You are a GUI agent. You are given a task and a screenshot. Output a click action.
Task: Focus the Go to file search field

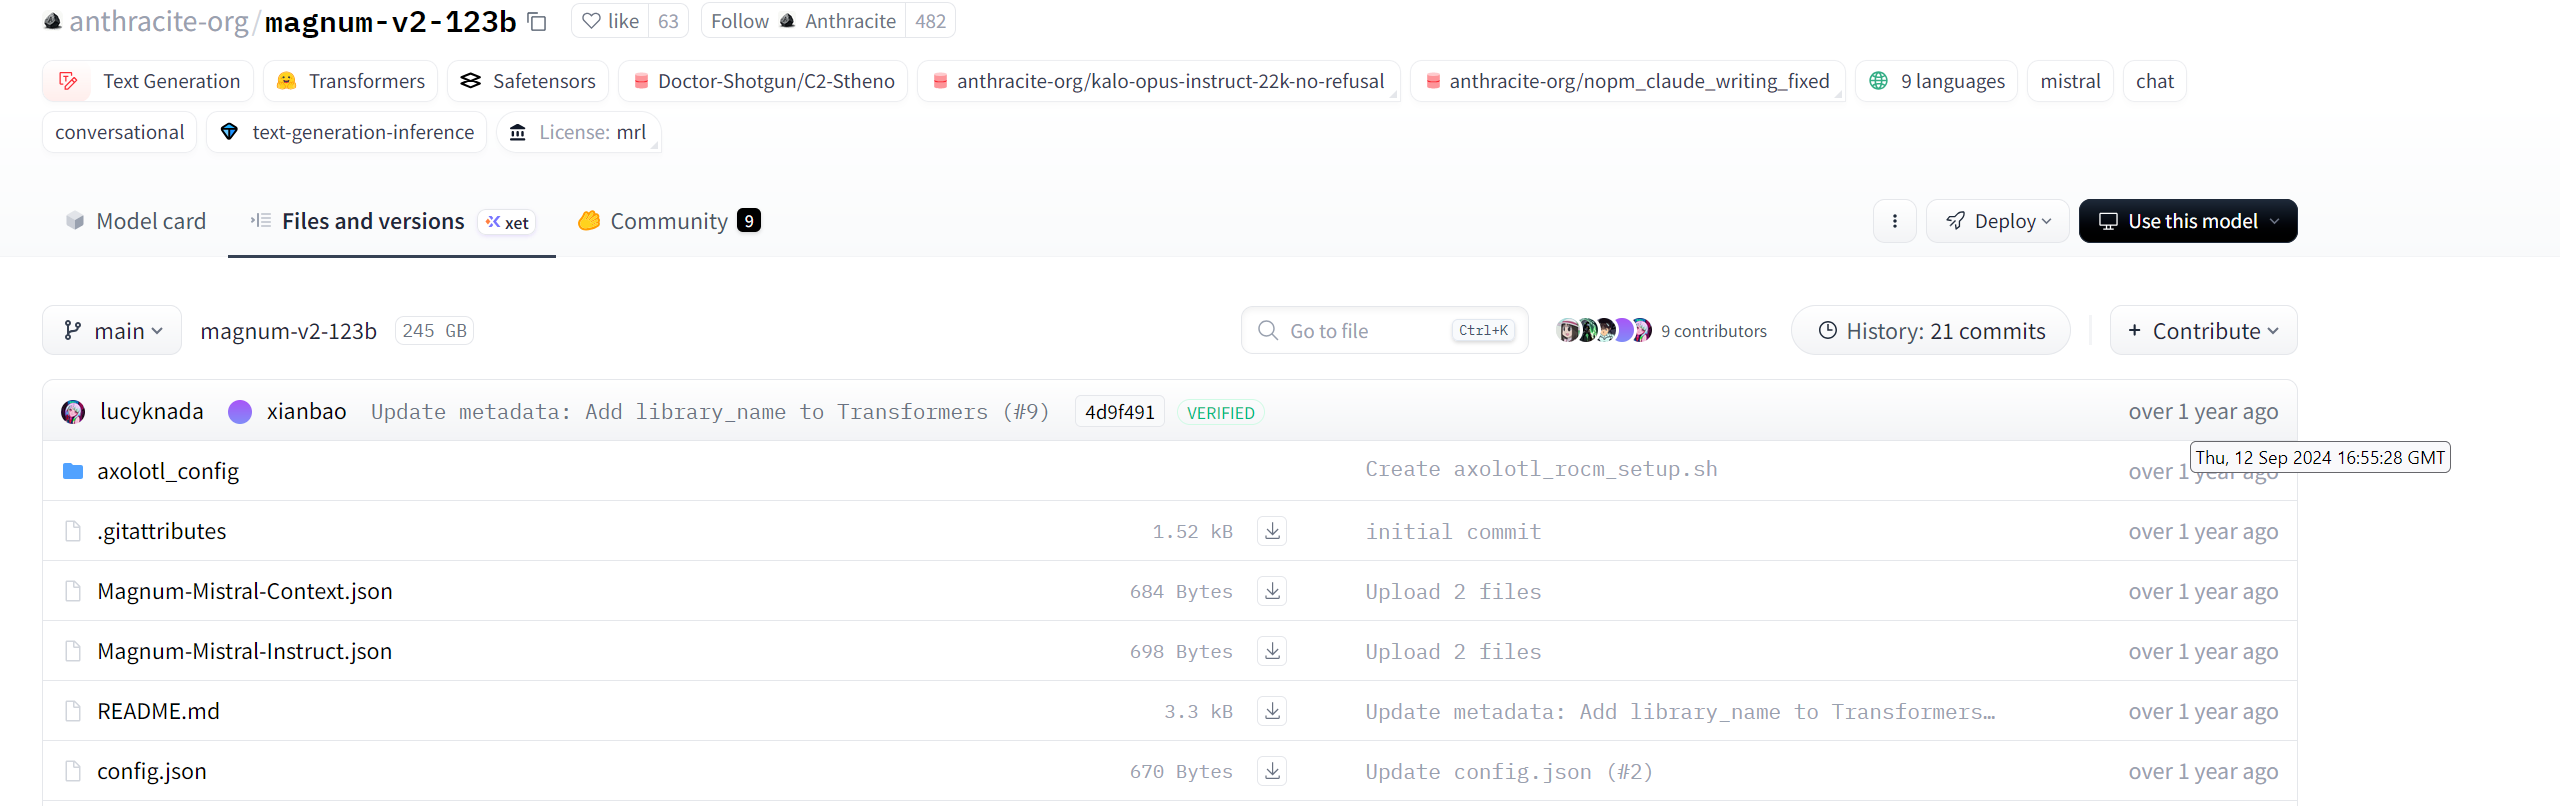[1385, 330]
